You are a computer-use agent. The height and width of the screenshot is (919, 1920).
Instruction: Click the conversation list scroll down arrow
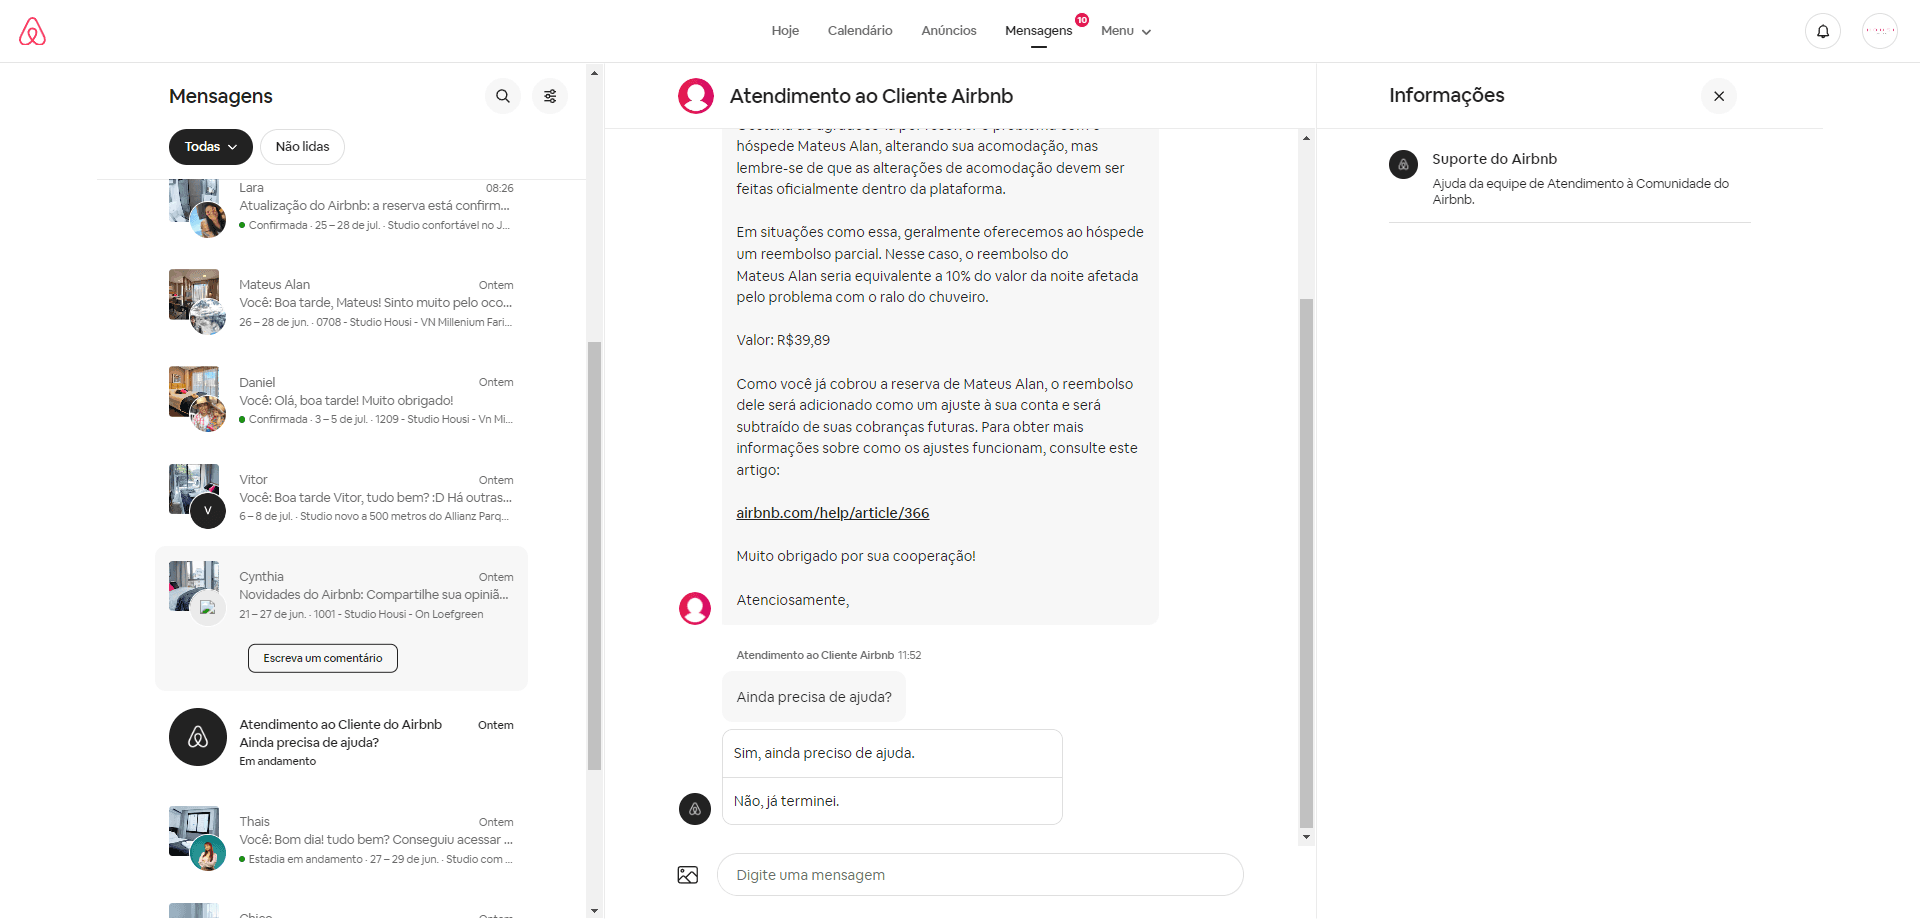(594, 910)
